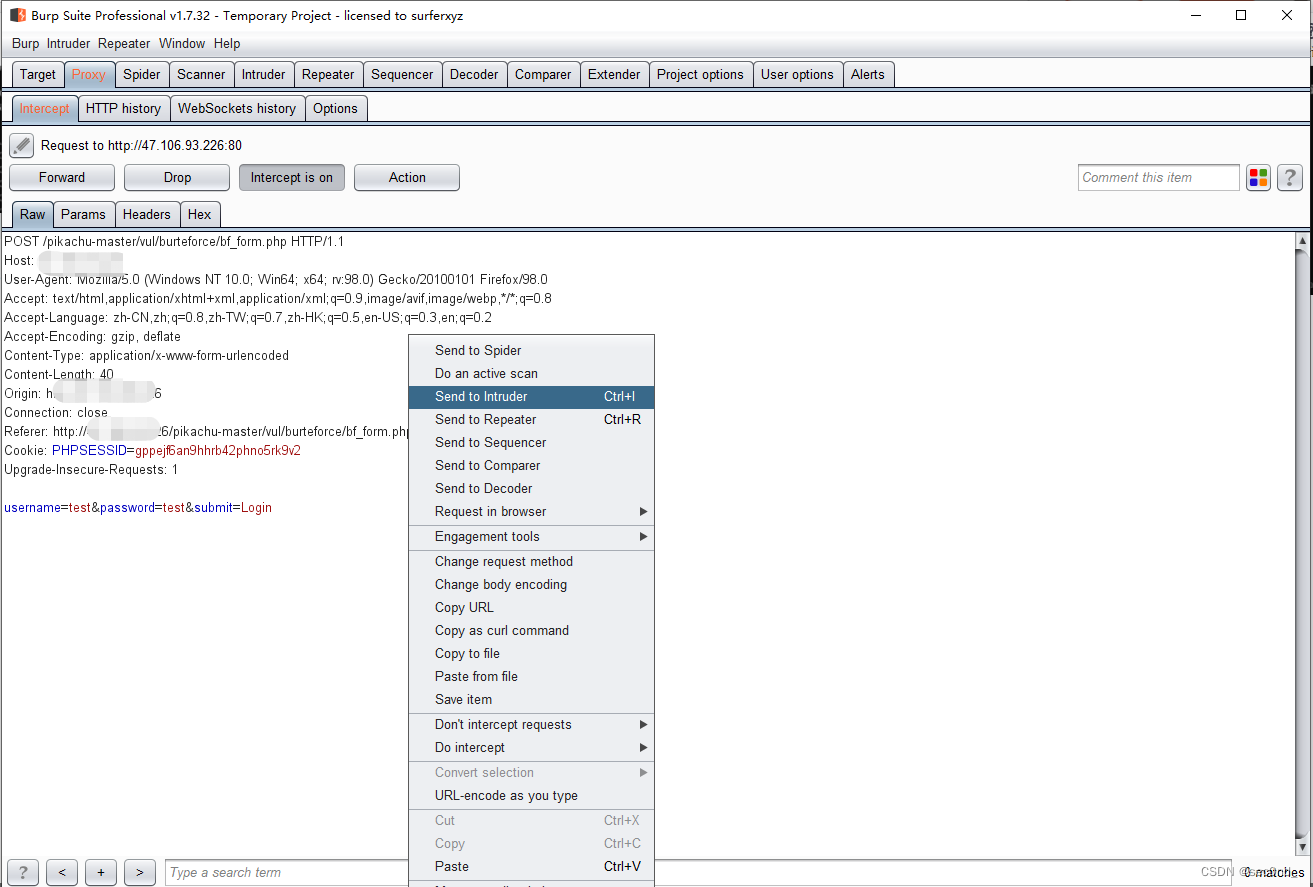Select Send to Sequencer entry
1313x887 pixels.
531,442
